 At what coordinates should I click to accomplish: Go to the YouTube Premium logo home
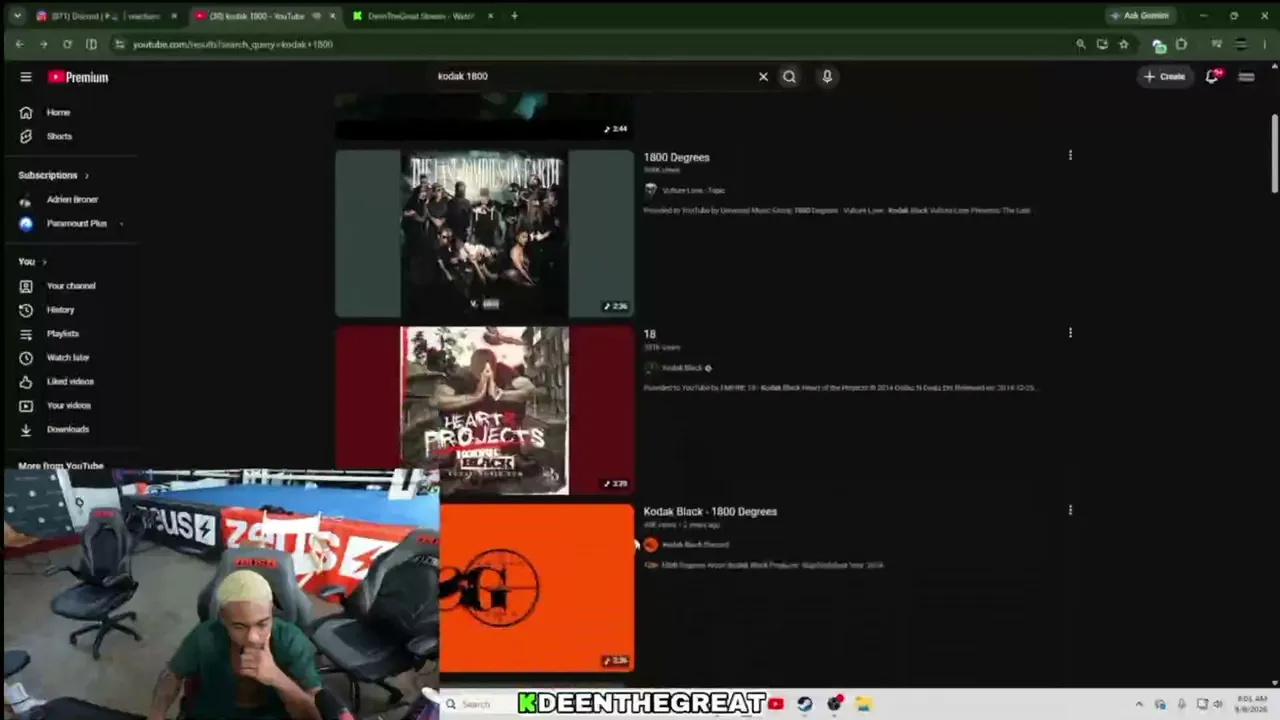pyautogui.click(x=78, y=77)
